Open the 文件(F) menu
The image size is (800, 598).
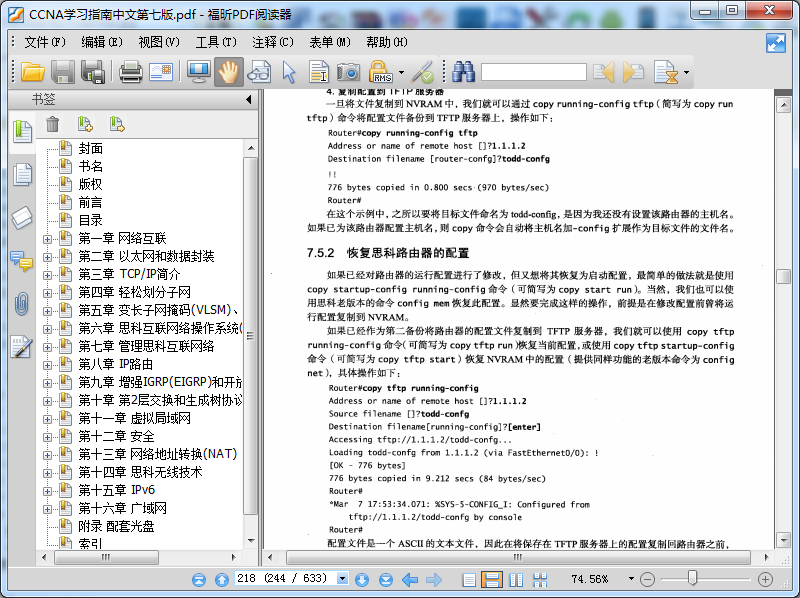click(x=45, y=42)
